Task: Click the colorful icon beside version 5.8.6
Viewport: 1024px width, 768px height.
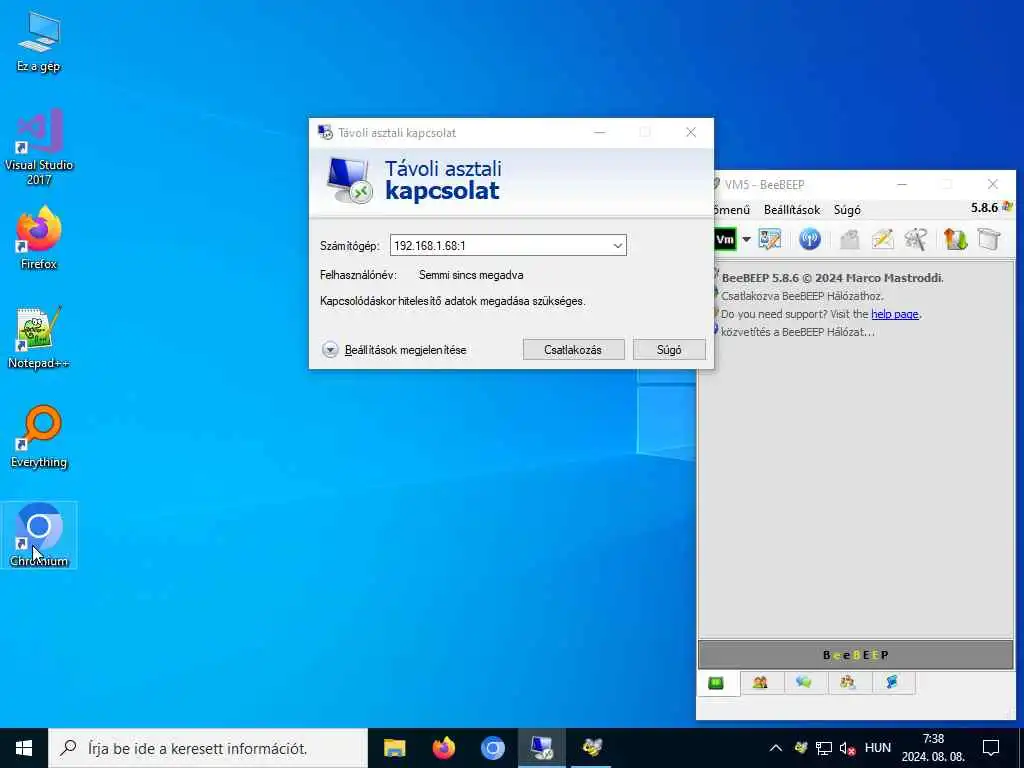Action: 1007,207
